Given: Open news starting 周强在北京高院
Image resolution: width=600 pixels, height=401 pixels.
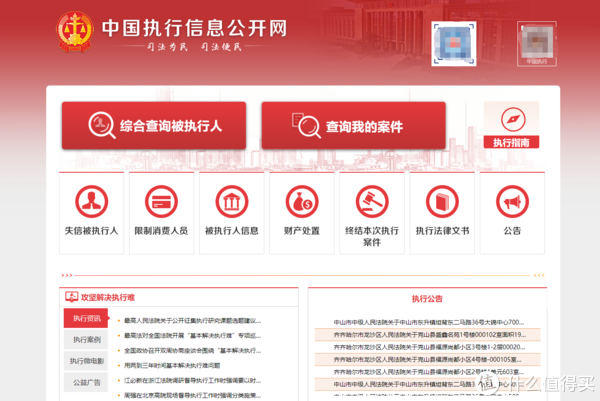Looking at the screenshot, I should [x=192, y=395].
